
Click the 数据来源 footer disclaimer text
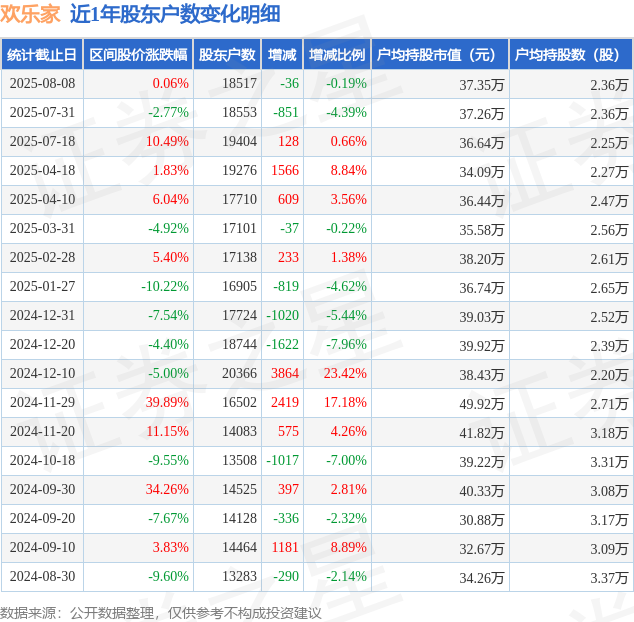pos(161,613)
